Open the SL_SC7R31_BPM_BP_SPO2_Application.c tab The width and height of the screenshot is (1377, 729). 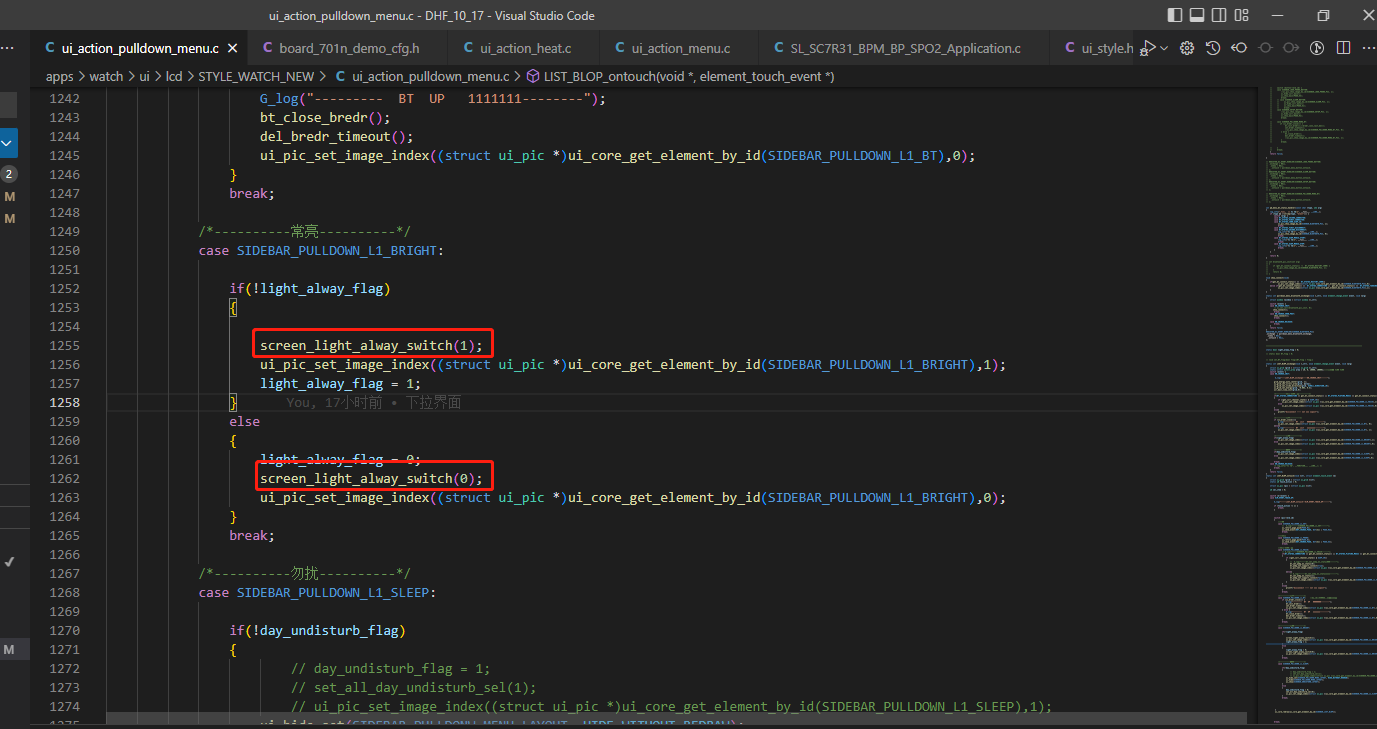pos(906,48)
